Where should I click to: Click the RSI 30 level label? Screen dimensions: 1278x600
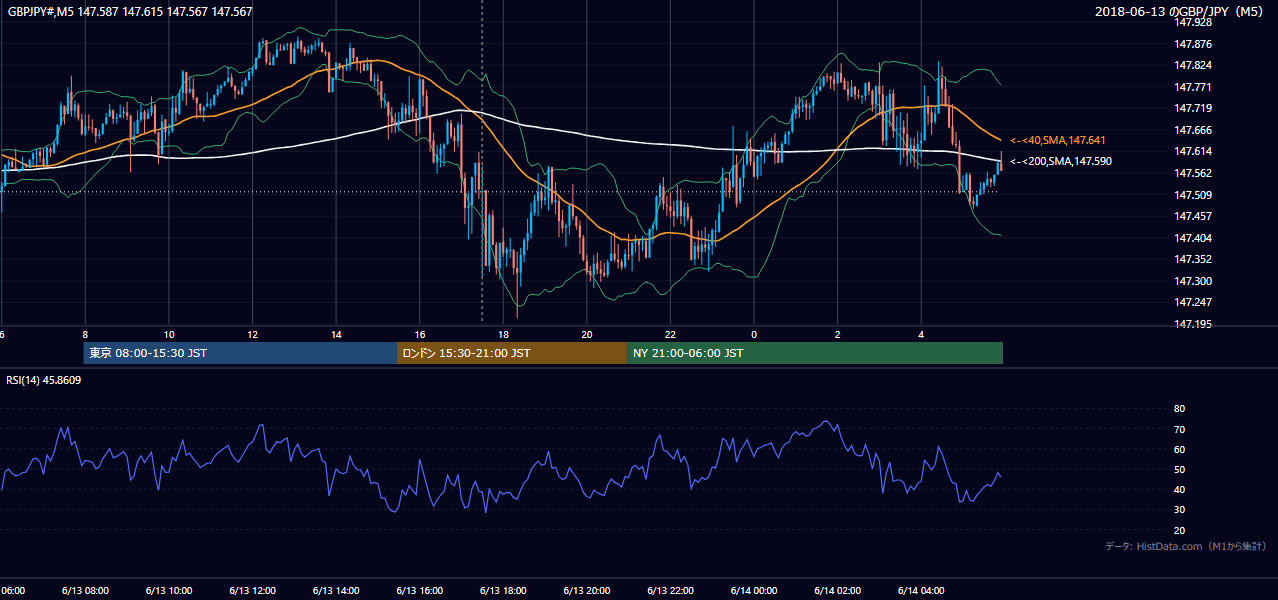[x=1179, y=510]
